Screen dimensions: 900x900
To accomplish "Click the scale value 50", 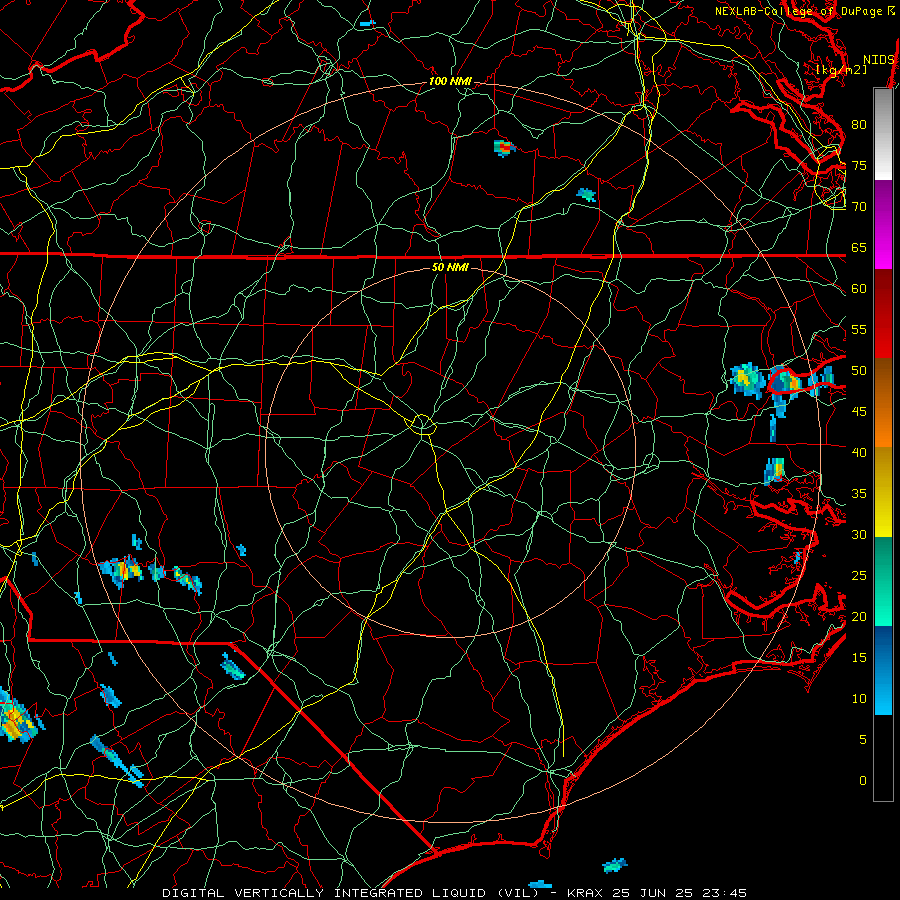I will pos(859,371).
